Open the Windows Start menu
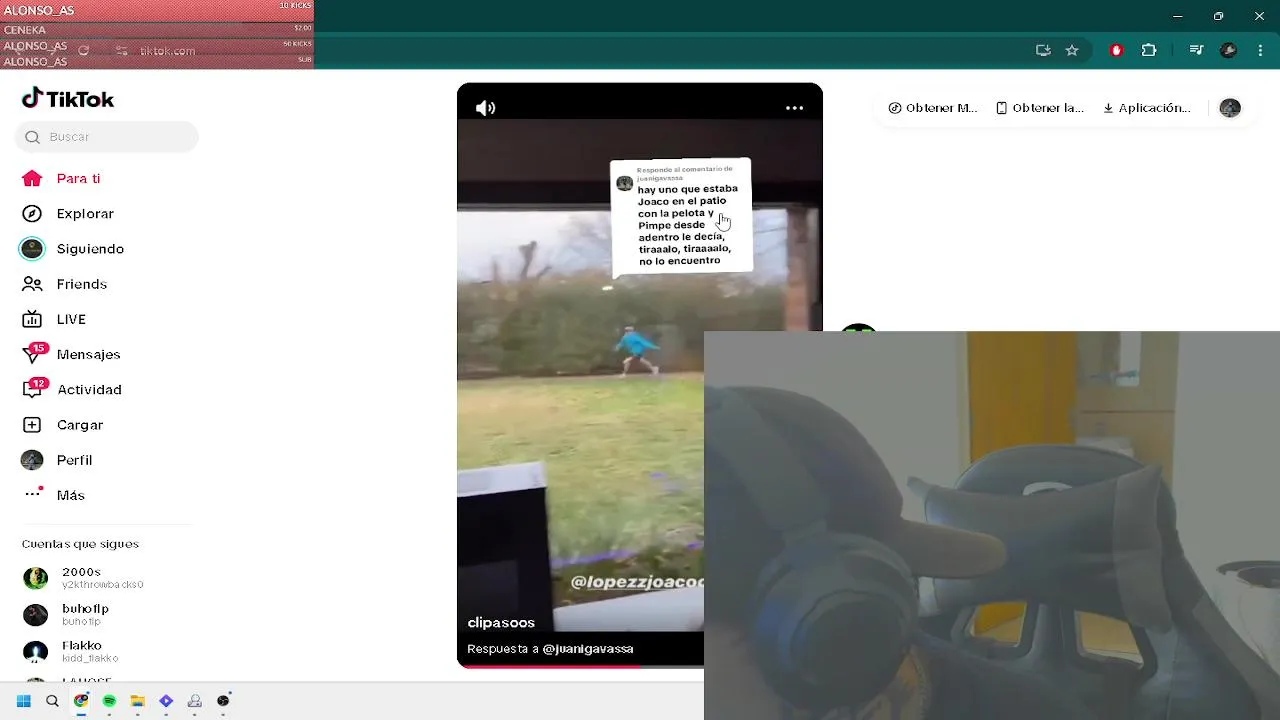Viewport: 1280px width, 720px height. pos(24,701)
